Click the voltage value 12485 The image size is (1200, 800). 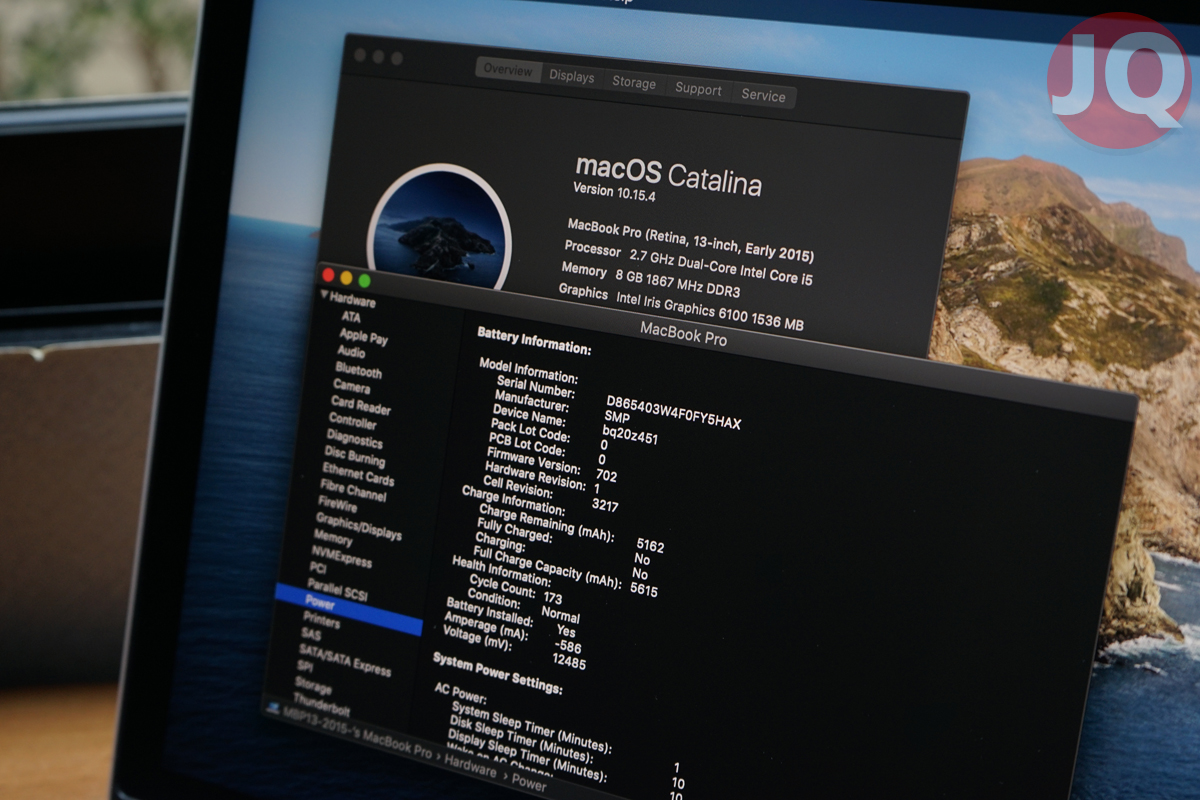569,661
